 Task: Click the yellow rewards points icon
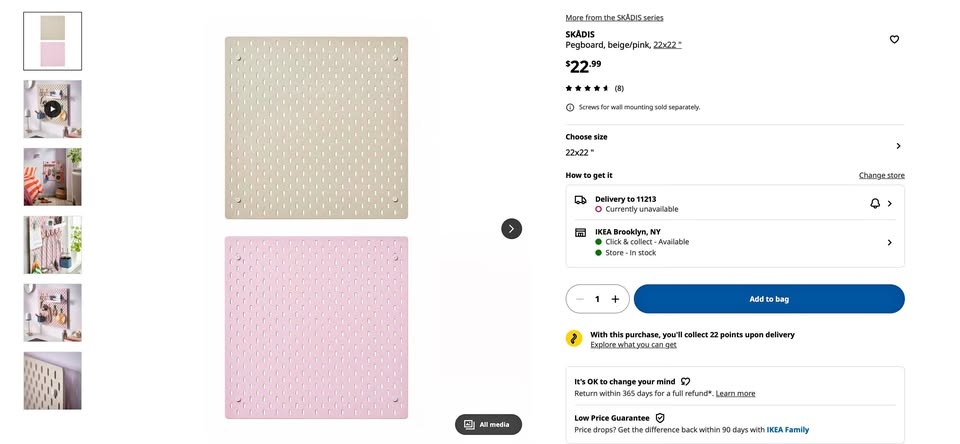pyautogui.click(x=574, y=338)
